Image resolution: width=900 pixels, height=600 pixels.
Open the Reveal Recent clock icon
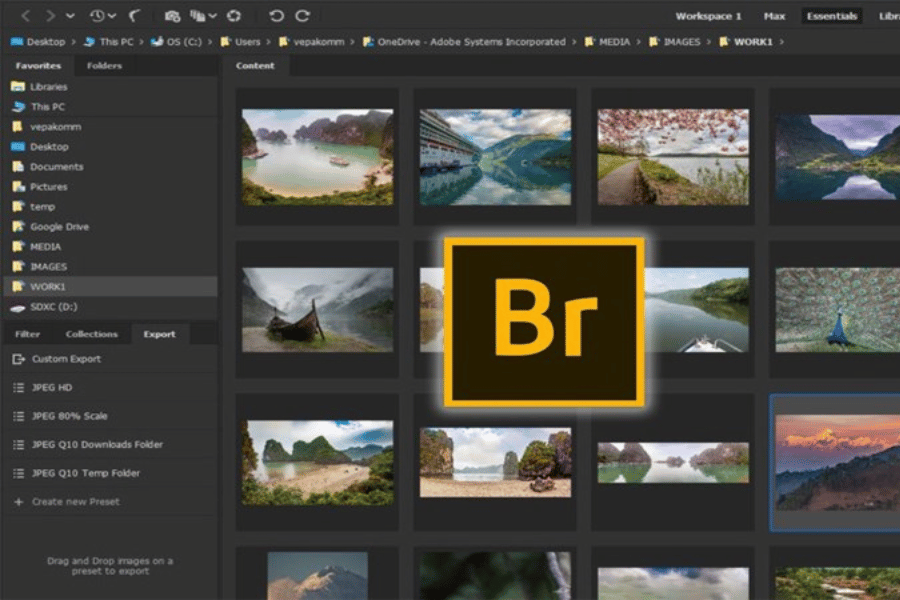(98, 16)
